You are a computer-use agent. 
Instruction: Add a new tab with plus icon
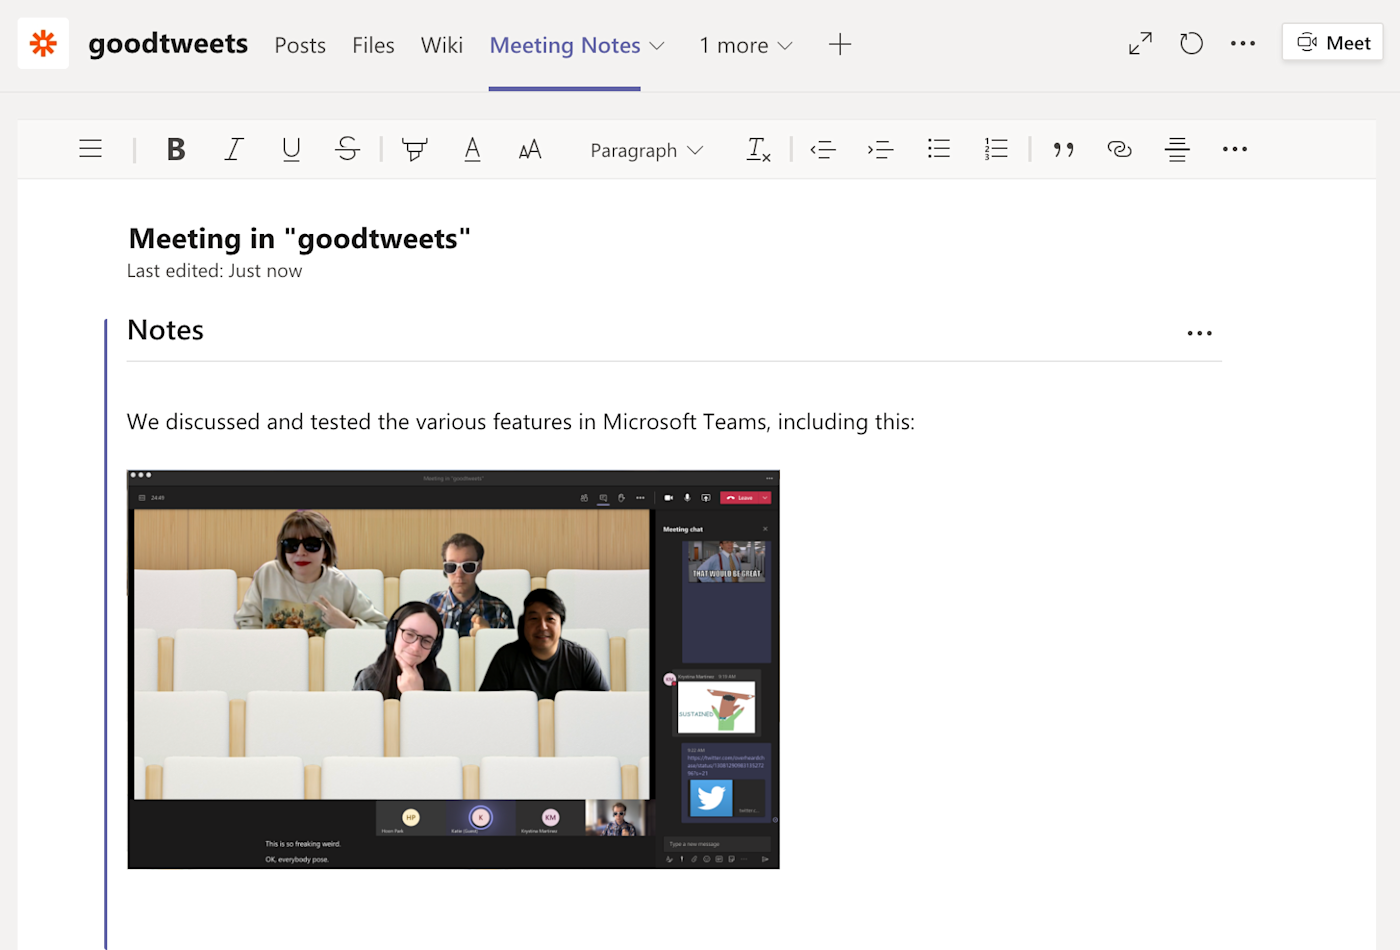pos(840,44)
